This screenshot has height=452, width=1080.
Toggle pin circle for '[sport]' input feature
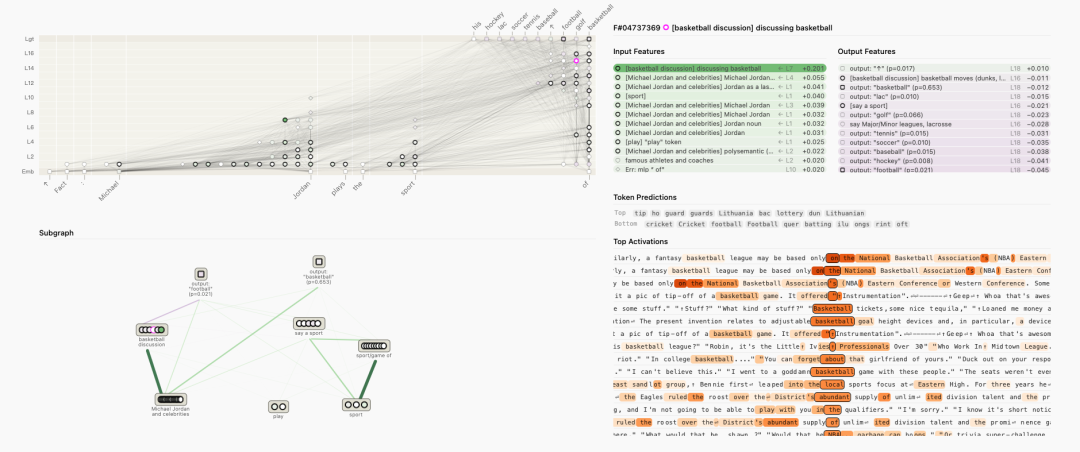click(619, 96)
